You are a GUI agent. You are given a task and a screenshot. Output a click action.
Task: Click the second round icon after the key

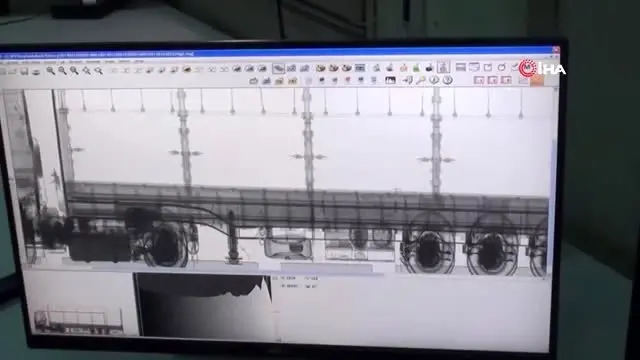pyautogui.click(x=448, y=80)
